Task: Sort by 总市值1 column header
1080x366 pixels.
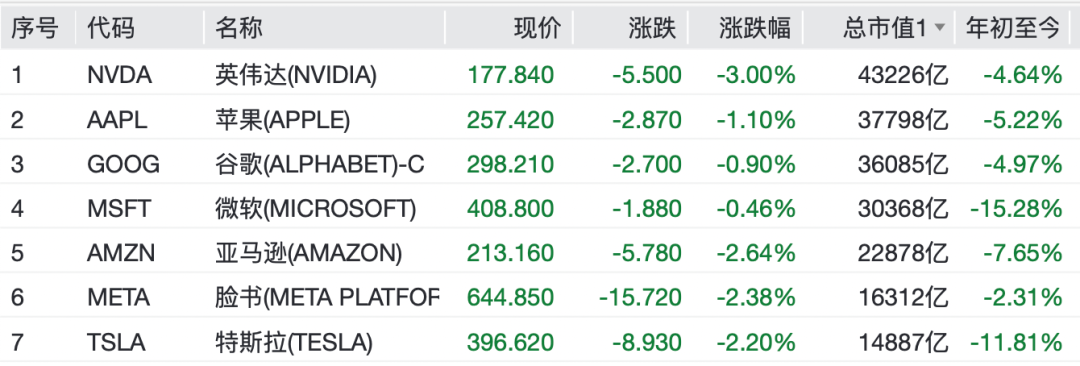Action: 884,28
